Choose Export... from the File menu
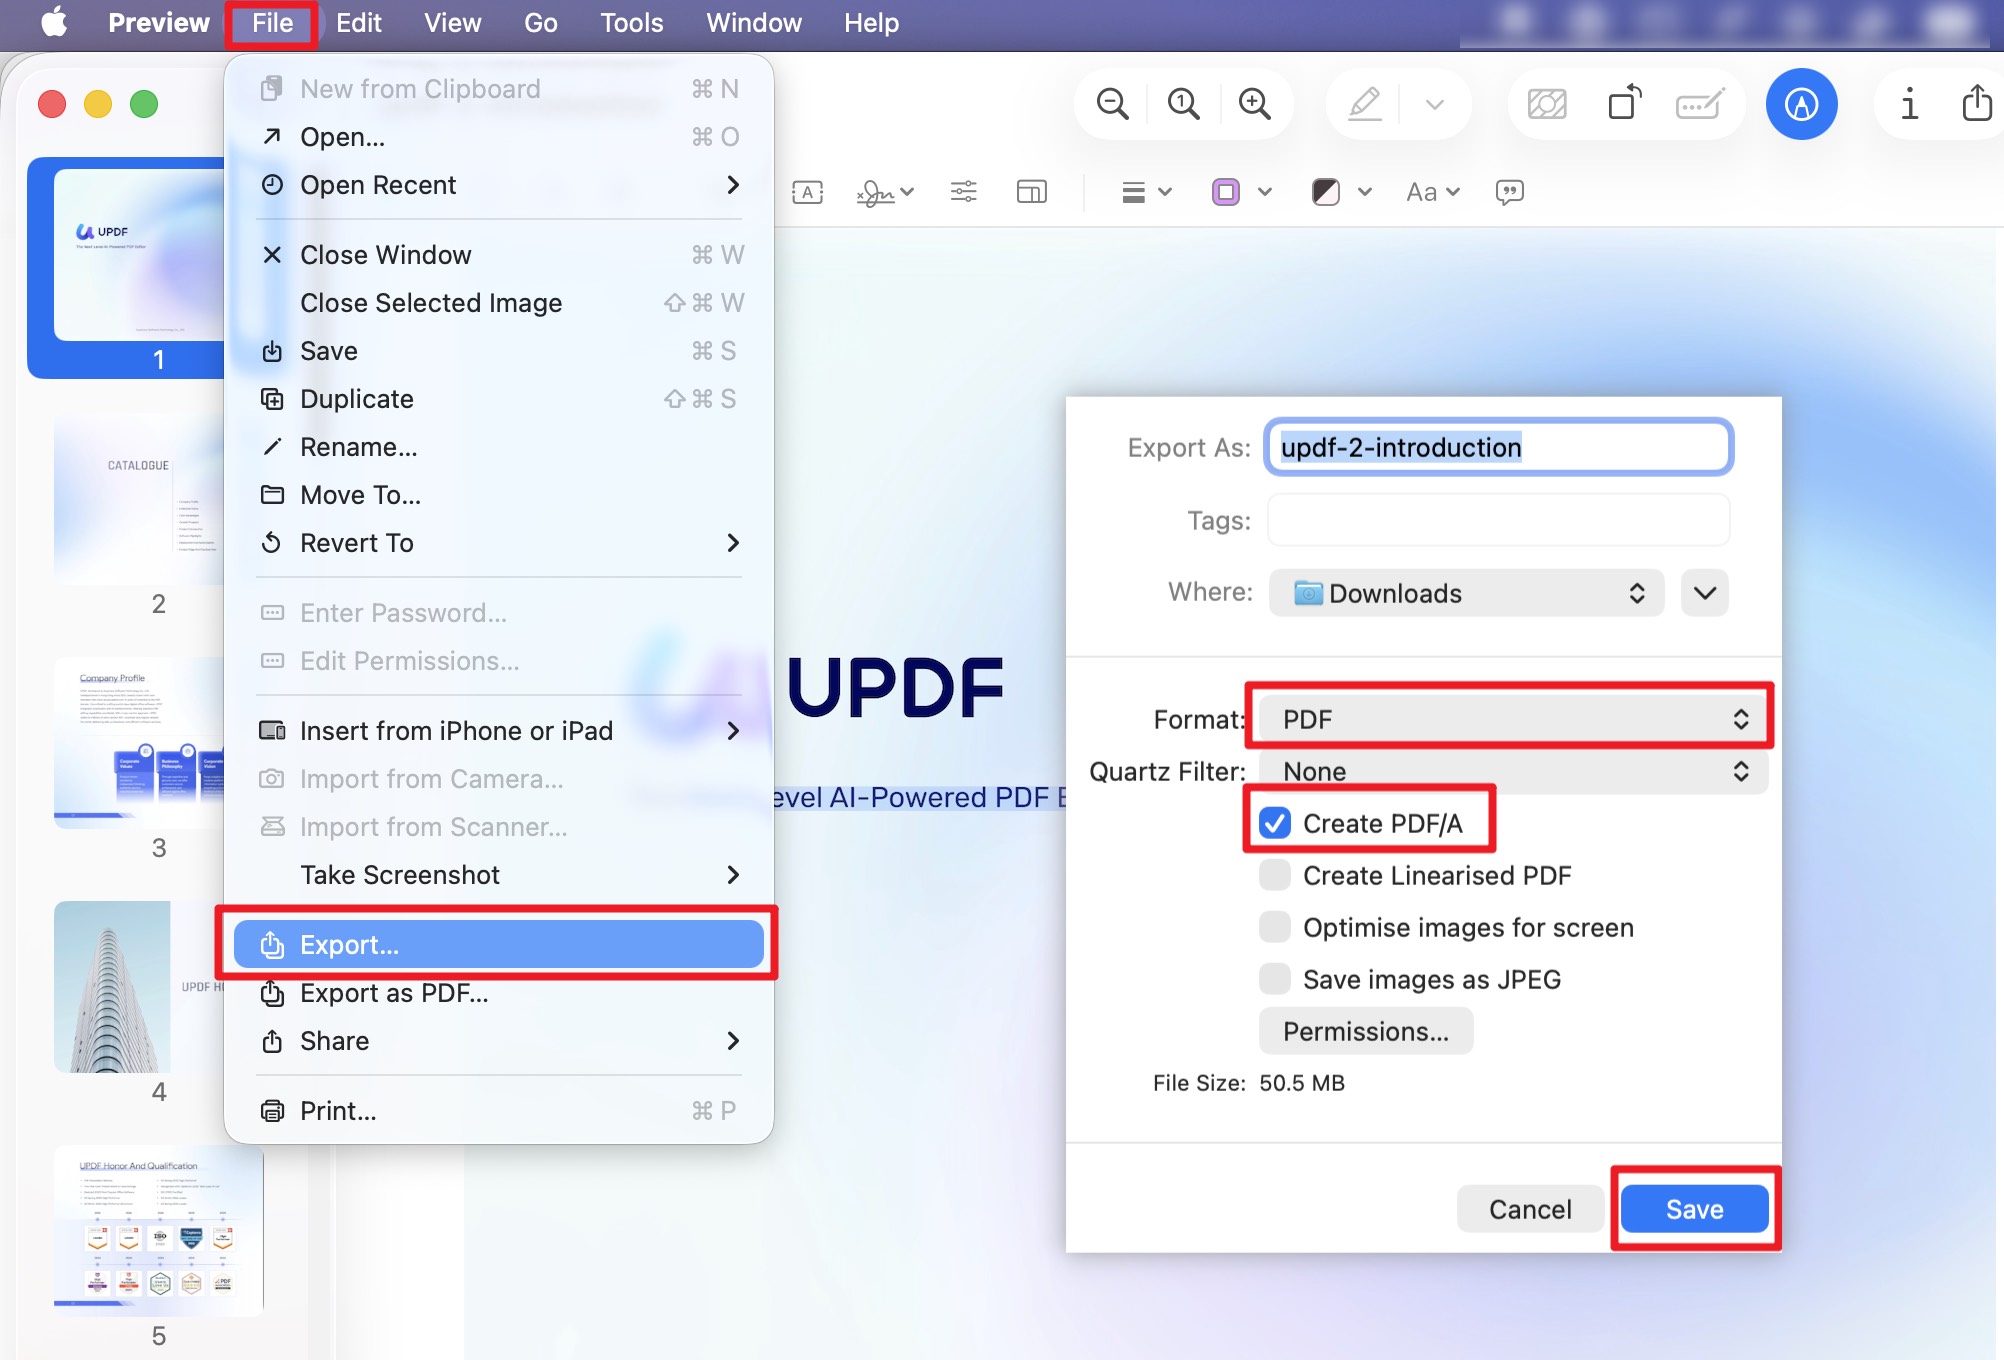 498,945
